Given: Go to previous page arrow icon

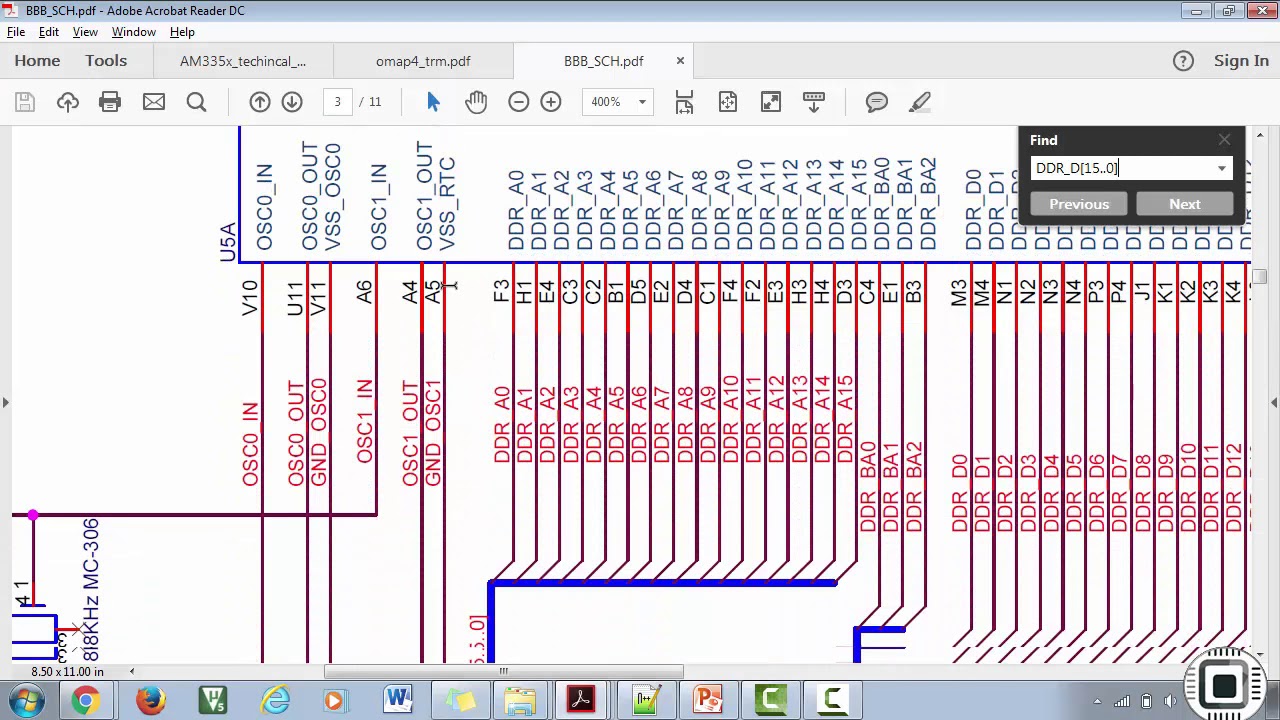Looking at the screenshot, I should [260, 102].
